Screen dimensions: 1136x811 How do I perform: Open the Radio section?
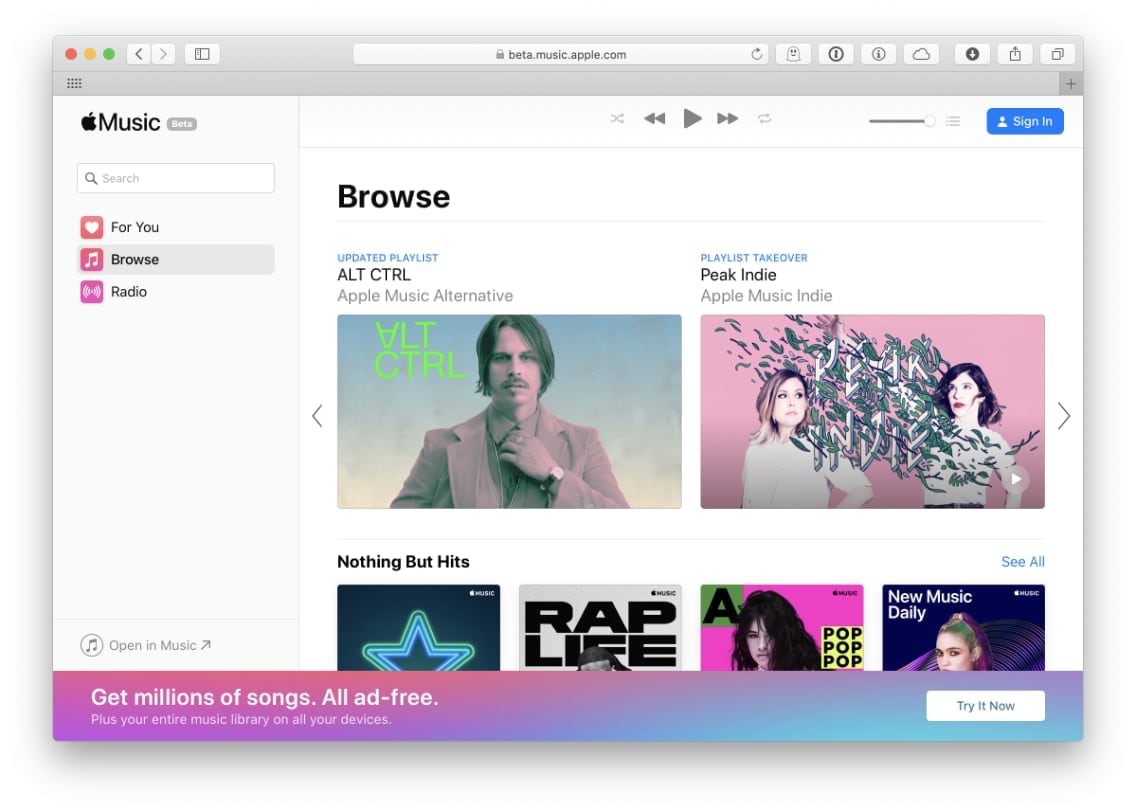[175, 291]
